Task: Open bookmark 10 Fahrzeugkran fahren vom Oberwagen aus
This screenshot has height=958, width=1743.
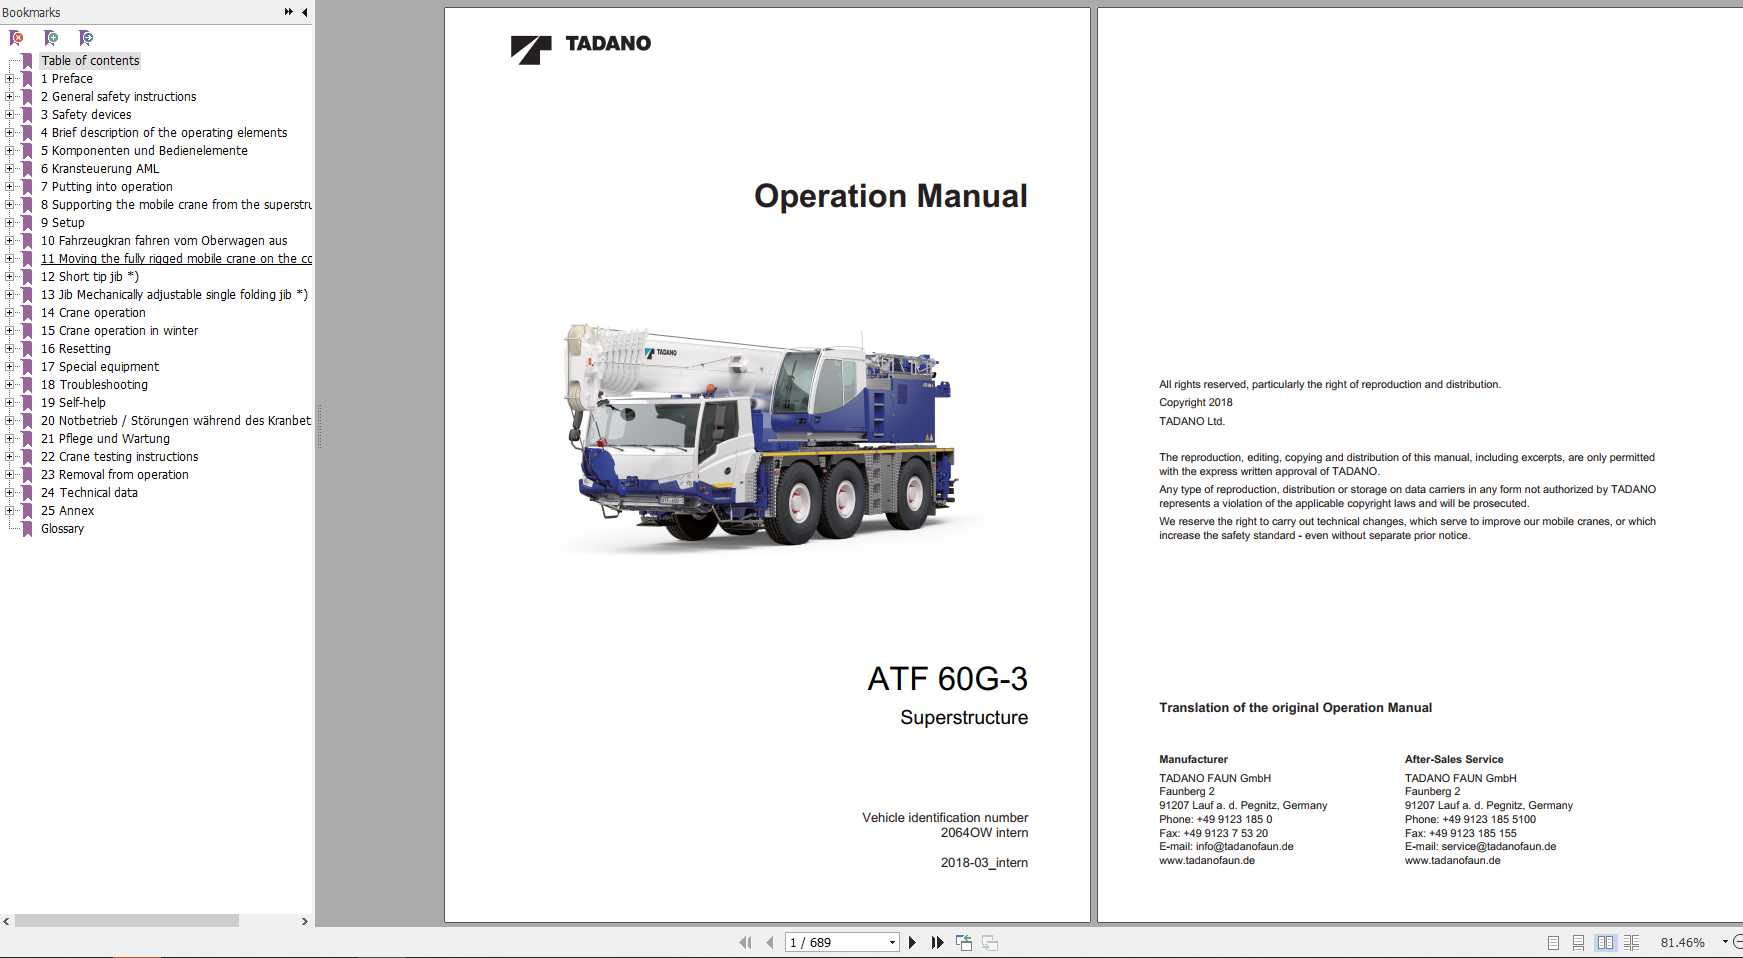Action: [164, 240]
